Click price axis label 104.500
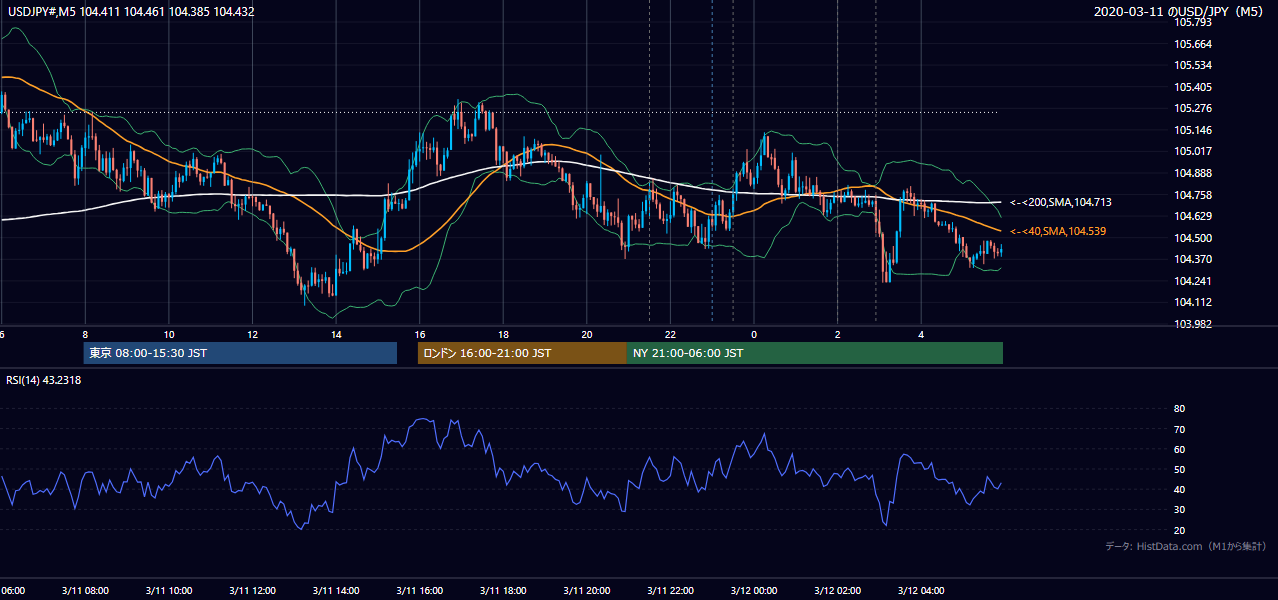This screenshot has height=600, width=1278. [x=1193, y=238]
